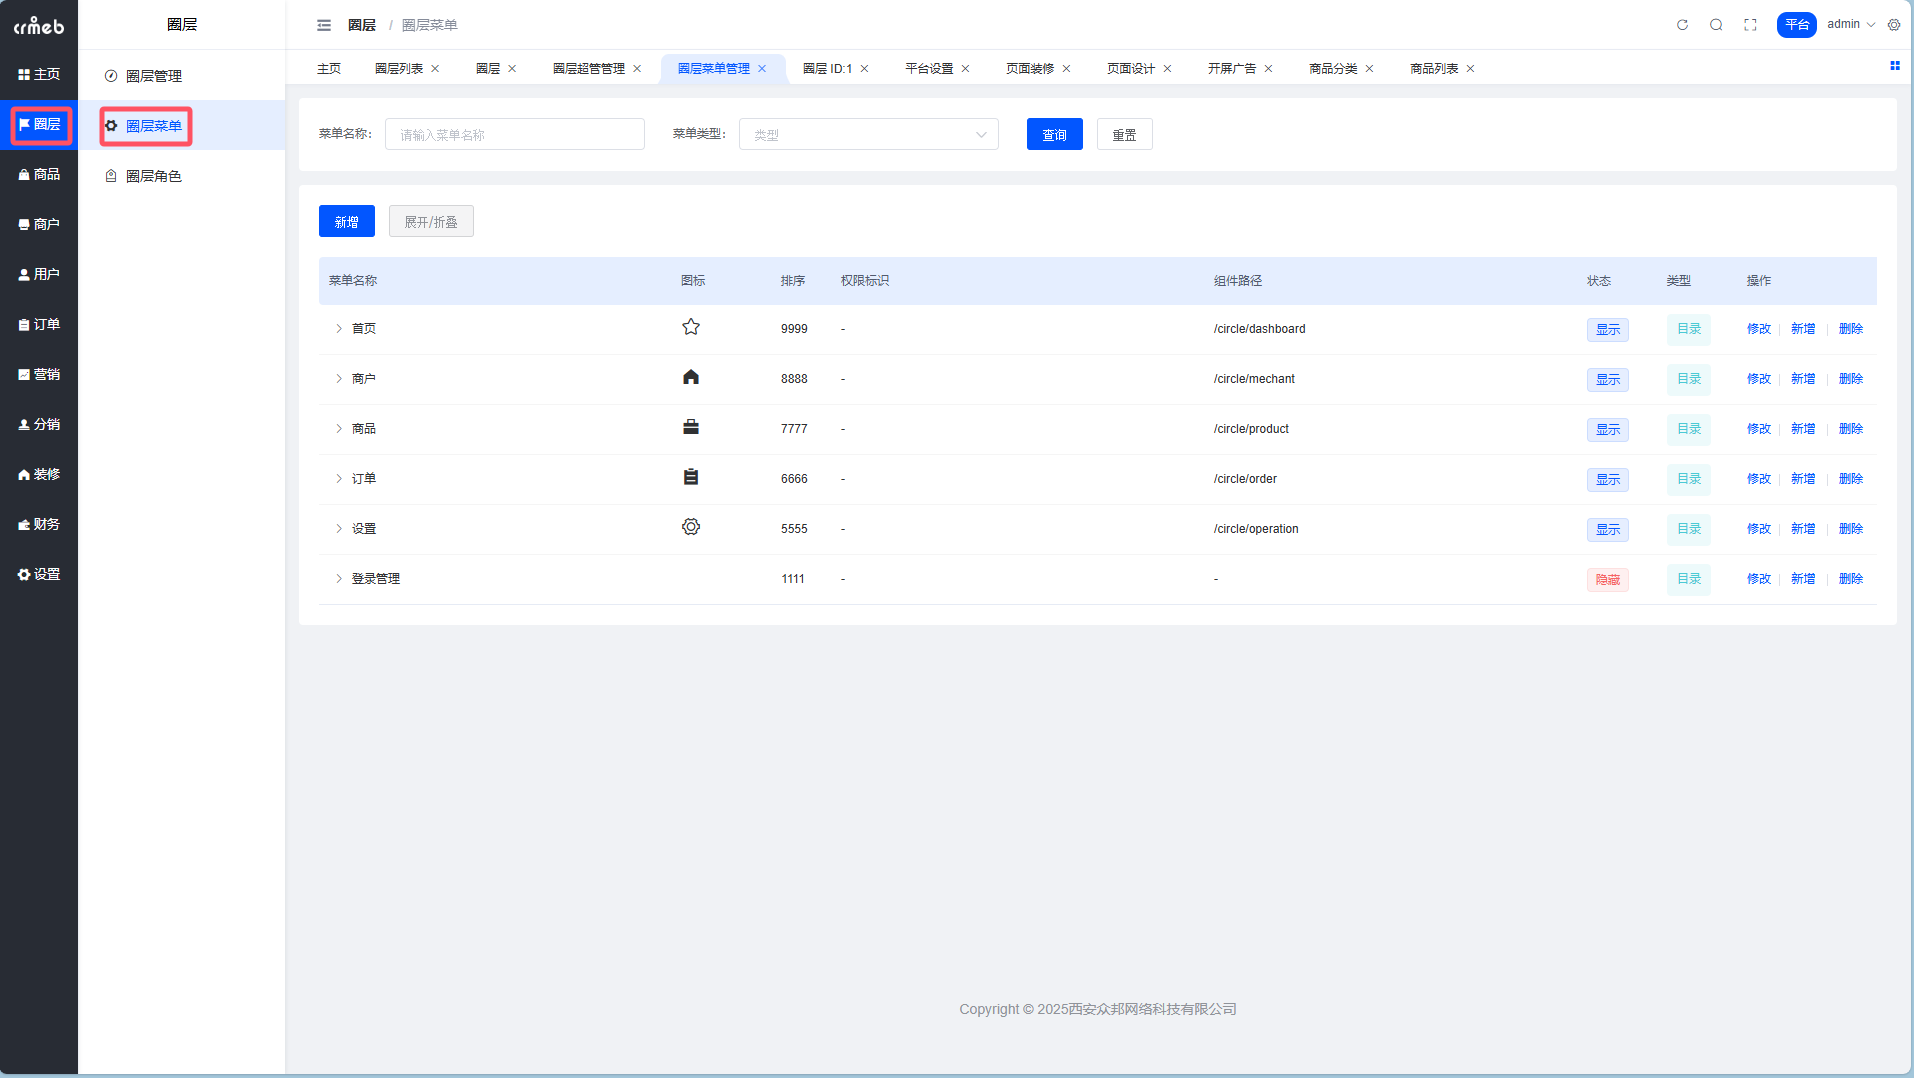Click the settings gear beside admin
1914x1078 pixels.
tap(1894, 25)
